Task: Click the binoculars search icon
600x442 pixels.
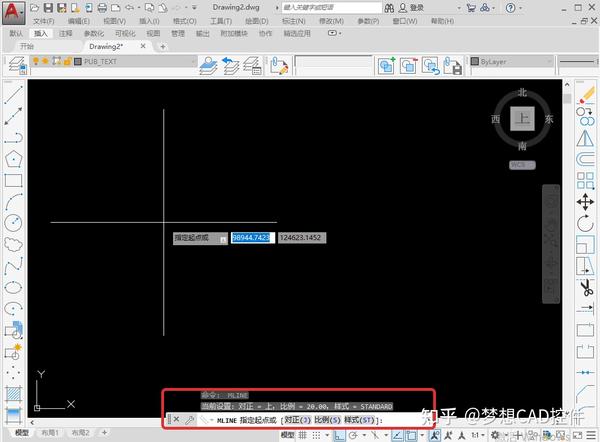Action: coord(389,8)
